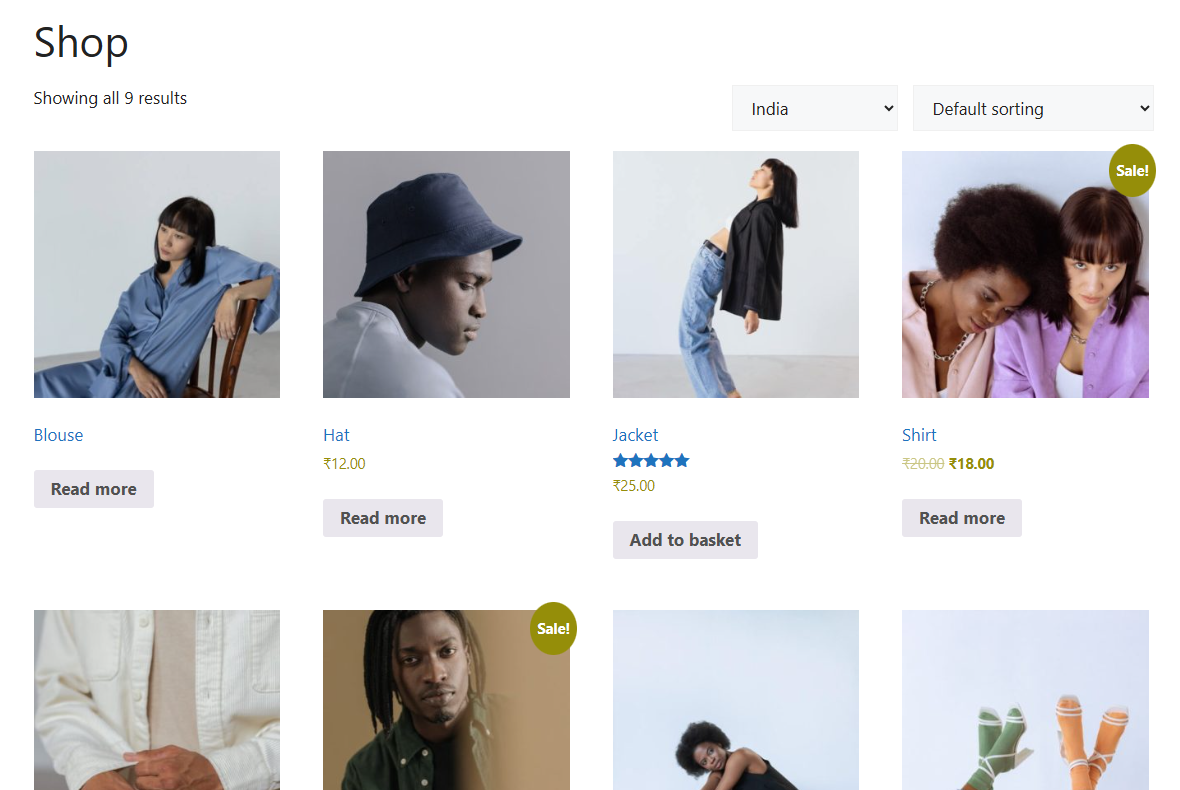1180x790 pixels.
Task: Click the Blouse product title link
Action: click(x=58, y=435)
